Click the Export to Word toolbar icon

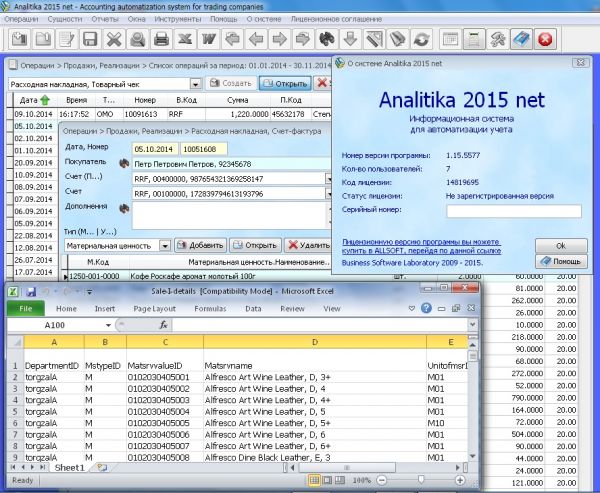pyautogui.click(x=209, y=39)
